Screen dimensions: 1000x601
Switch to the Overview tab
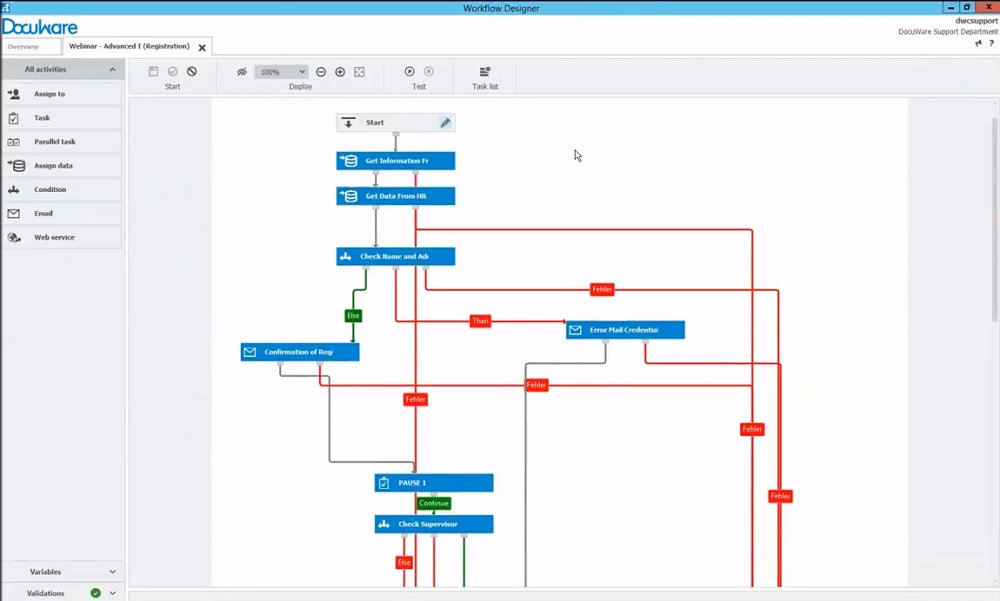[23, 47]
